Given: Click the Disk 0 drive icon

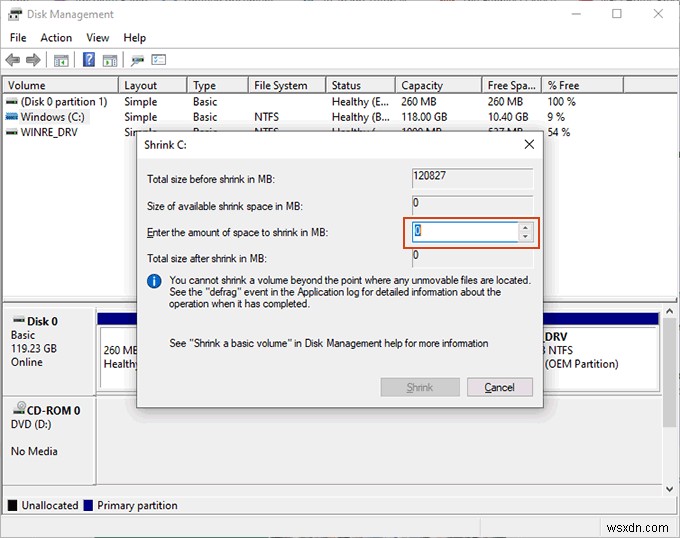Looking at the screenshot, I should pos(19,320).
